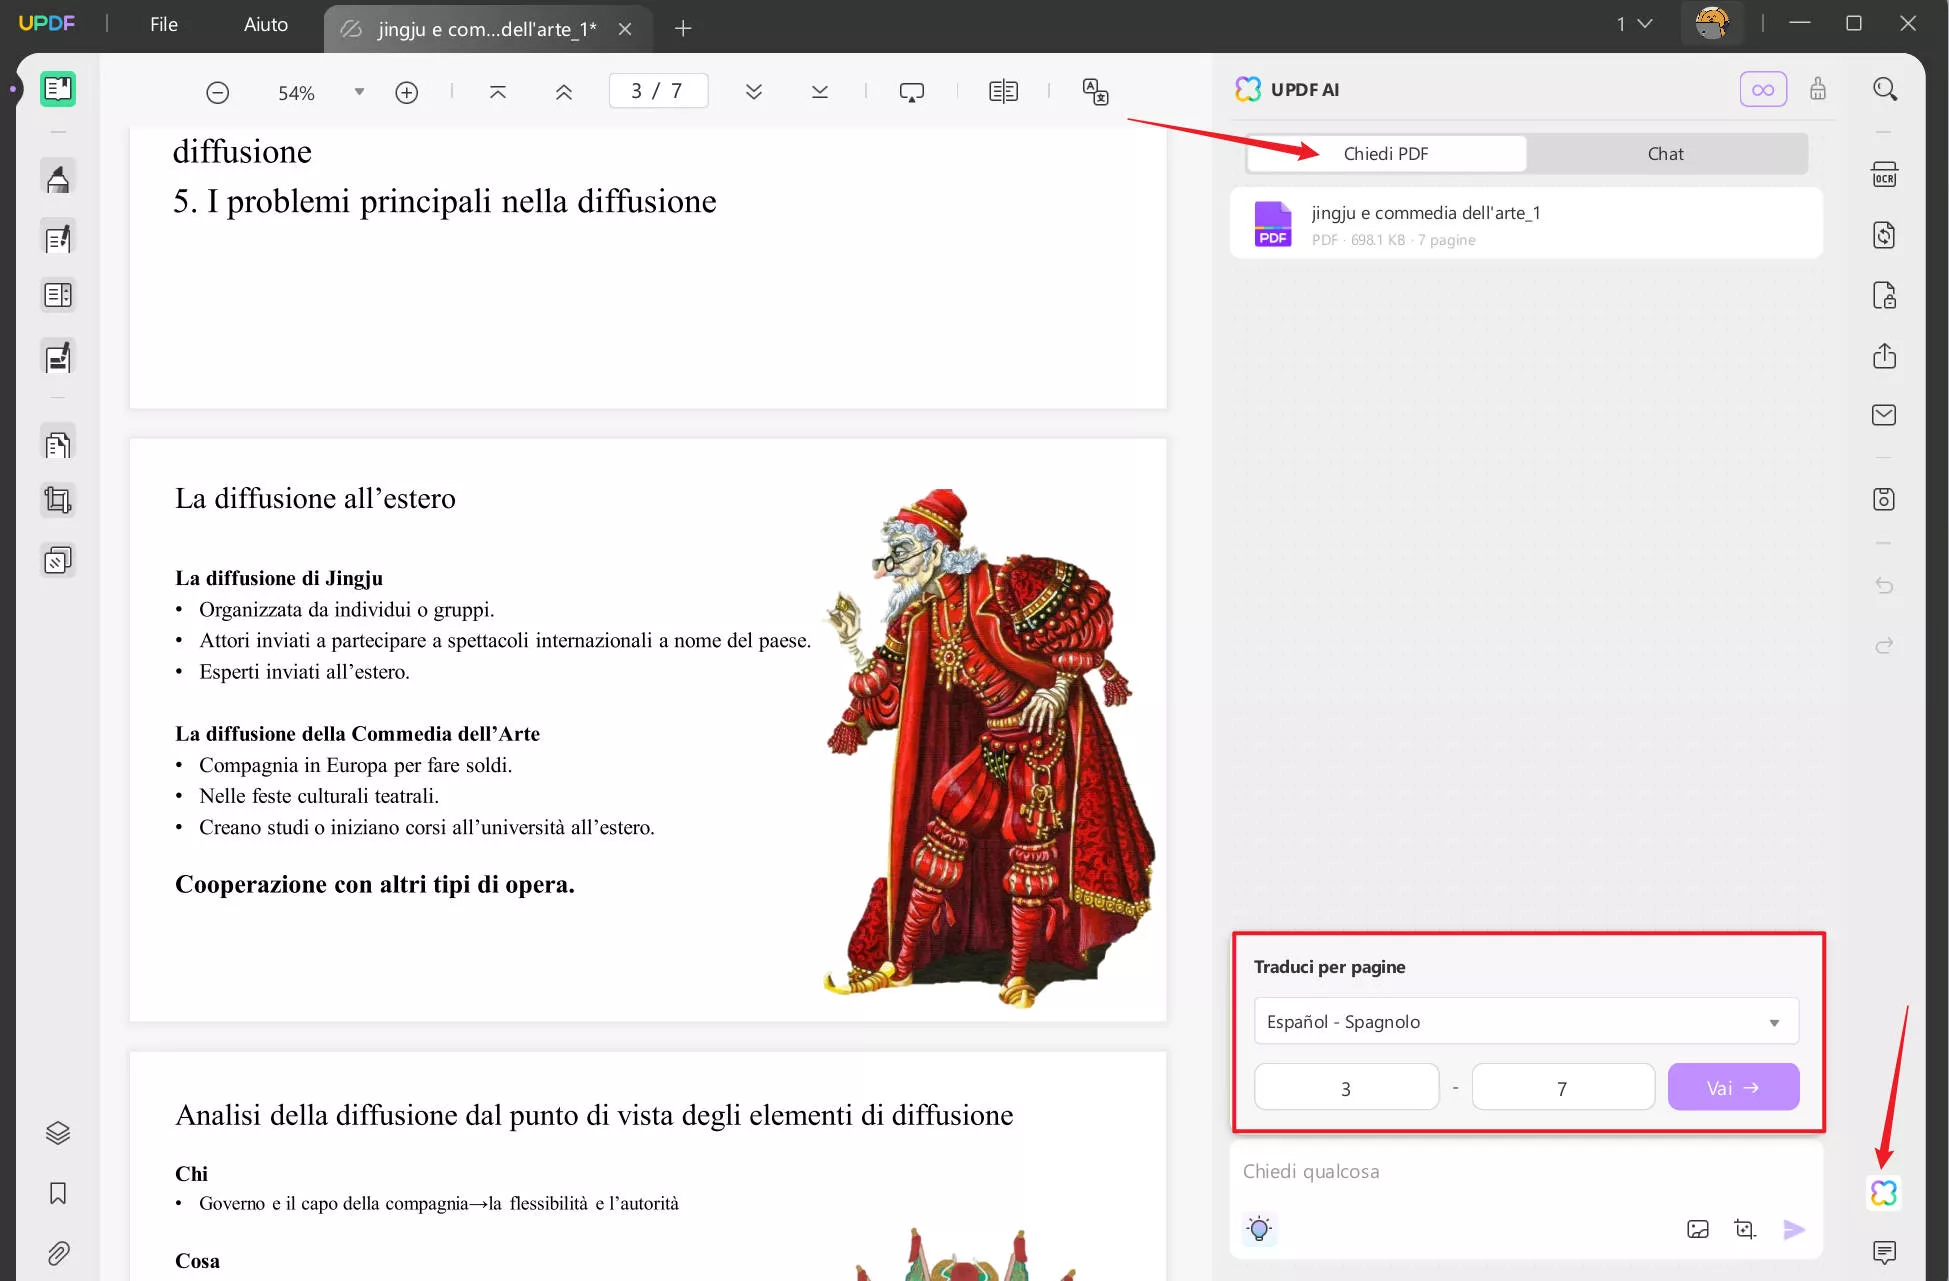
Task: Toggle the prompt lightbulb icon
Action: [1259, 1229]
